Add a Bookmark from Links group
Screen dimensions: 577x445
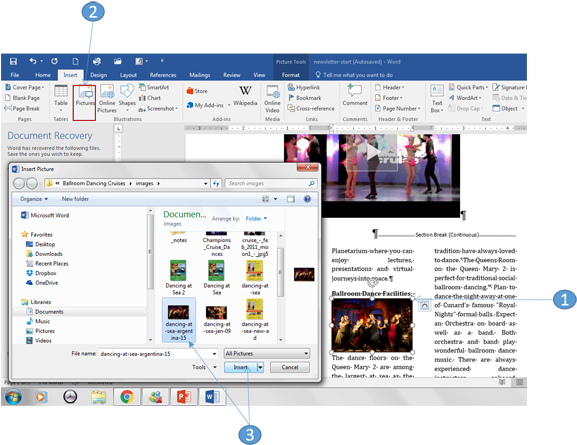coord(304,98)
